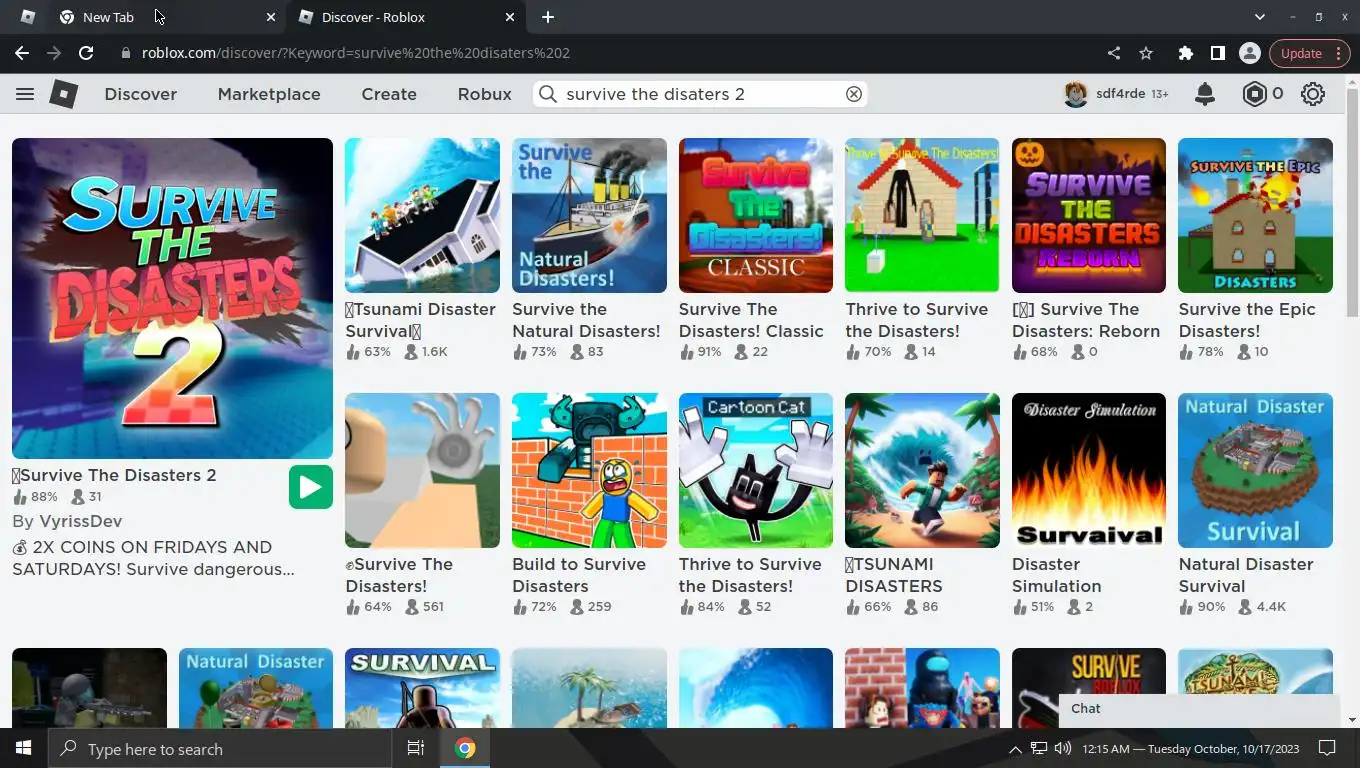1360x768 pixels.
Task: Open Survive The Disasters: Reborn thumbnail
Action: point(1089,215)
